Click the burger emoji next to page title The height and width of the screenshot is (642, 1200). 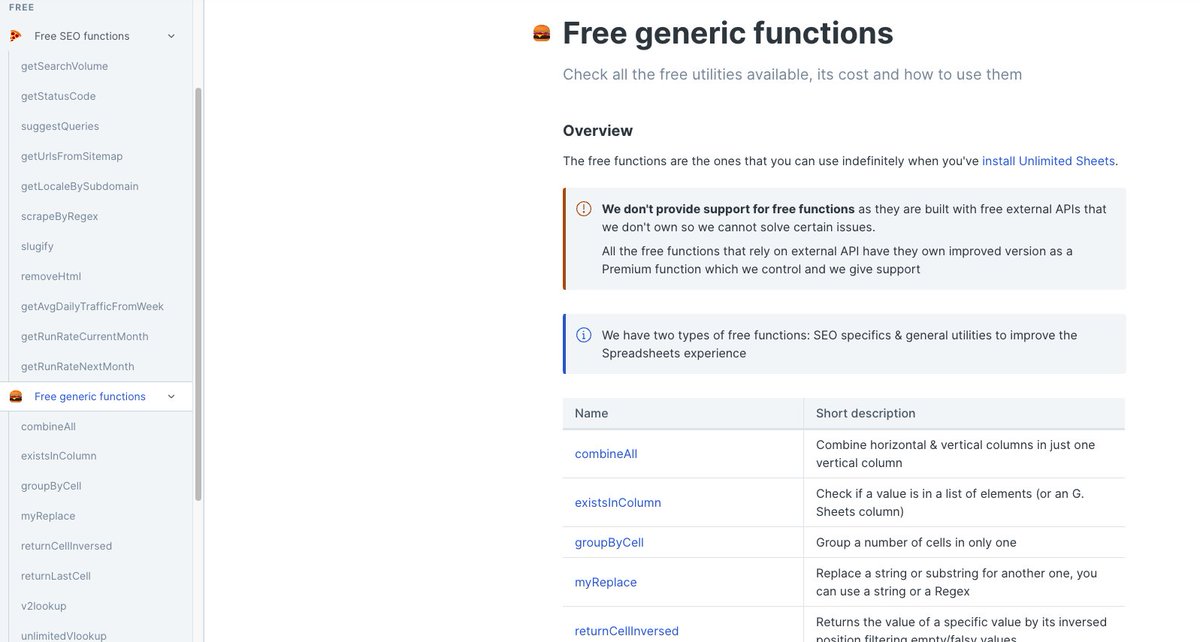pos(541,33)
